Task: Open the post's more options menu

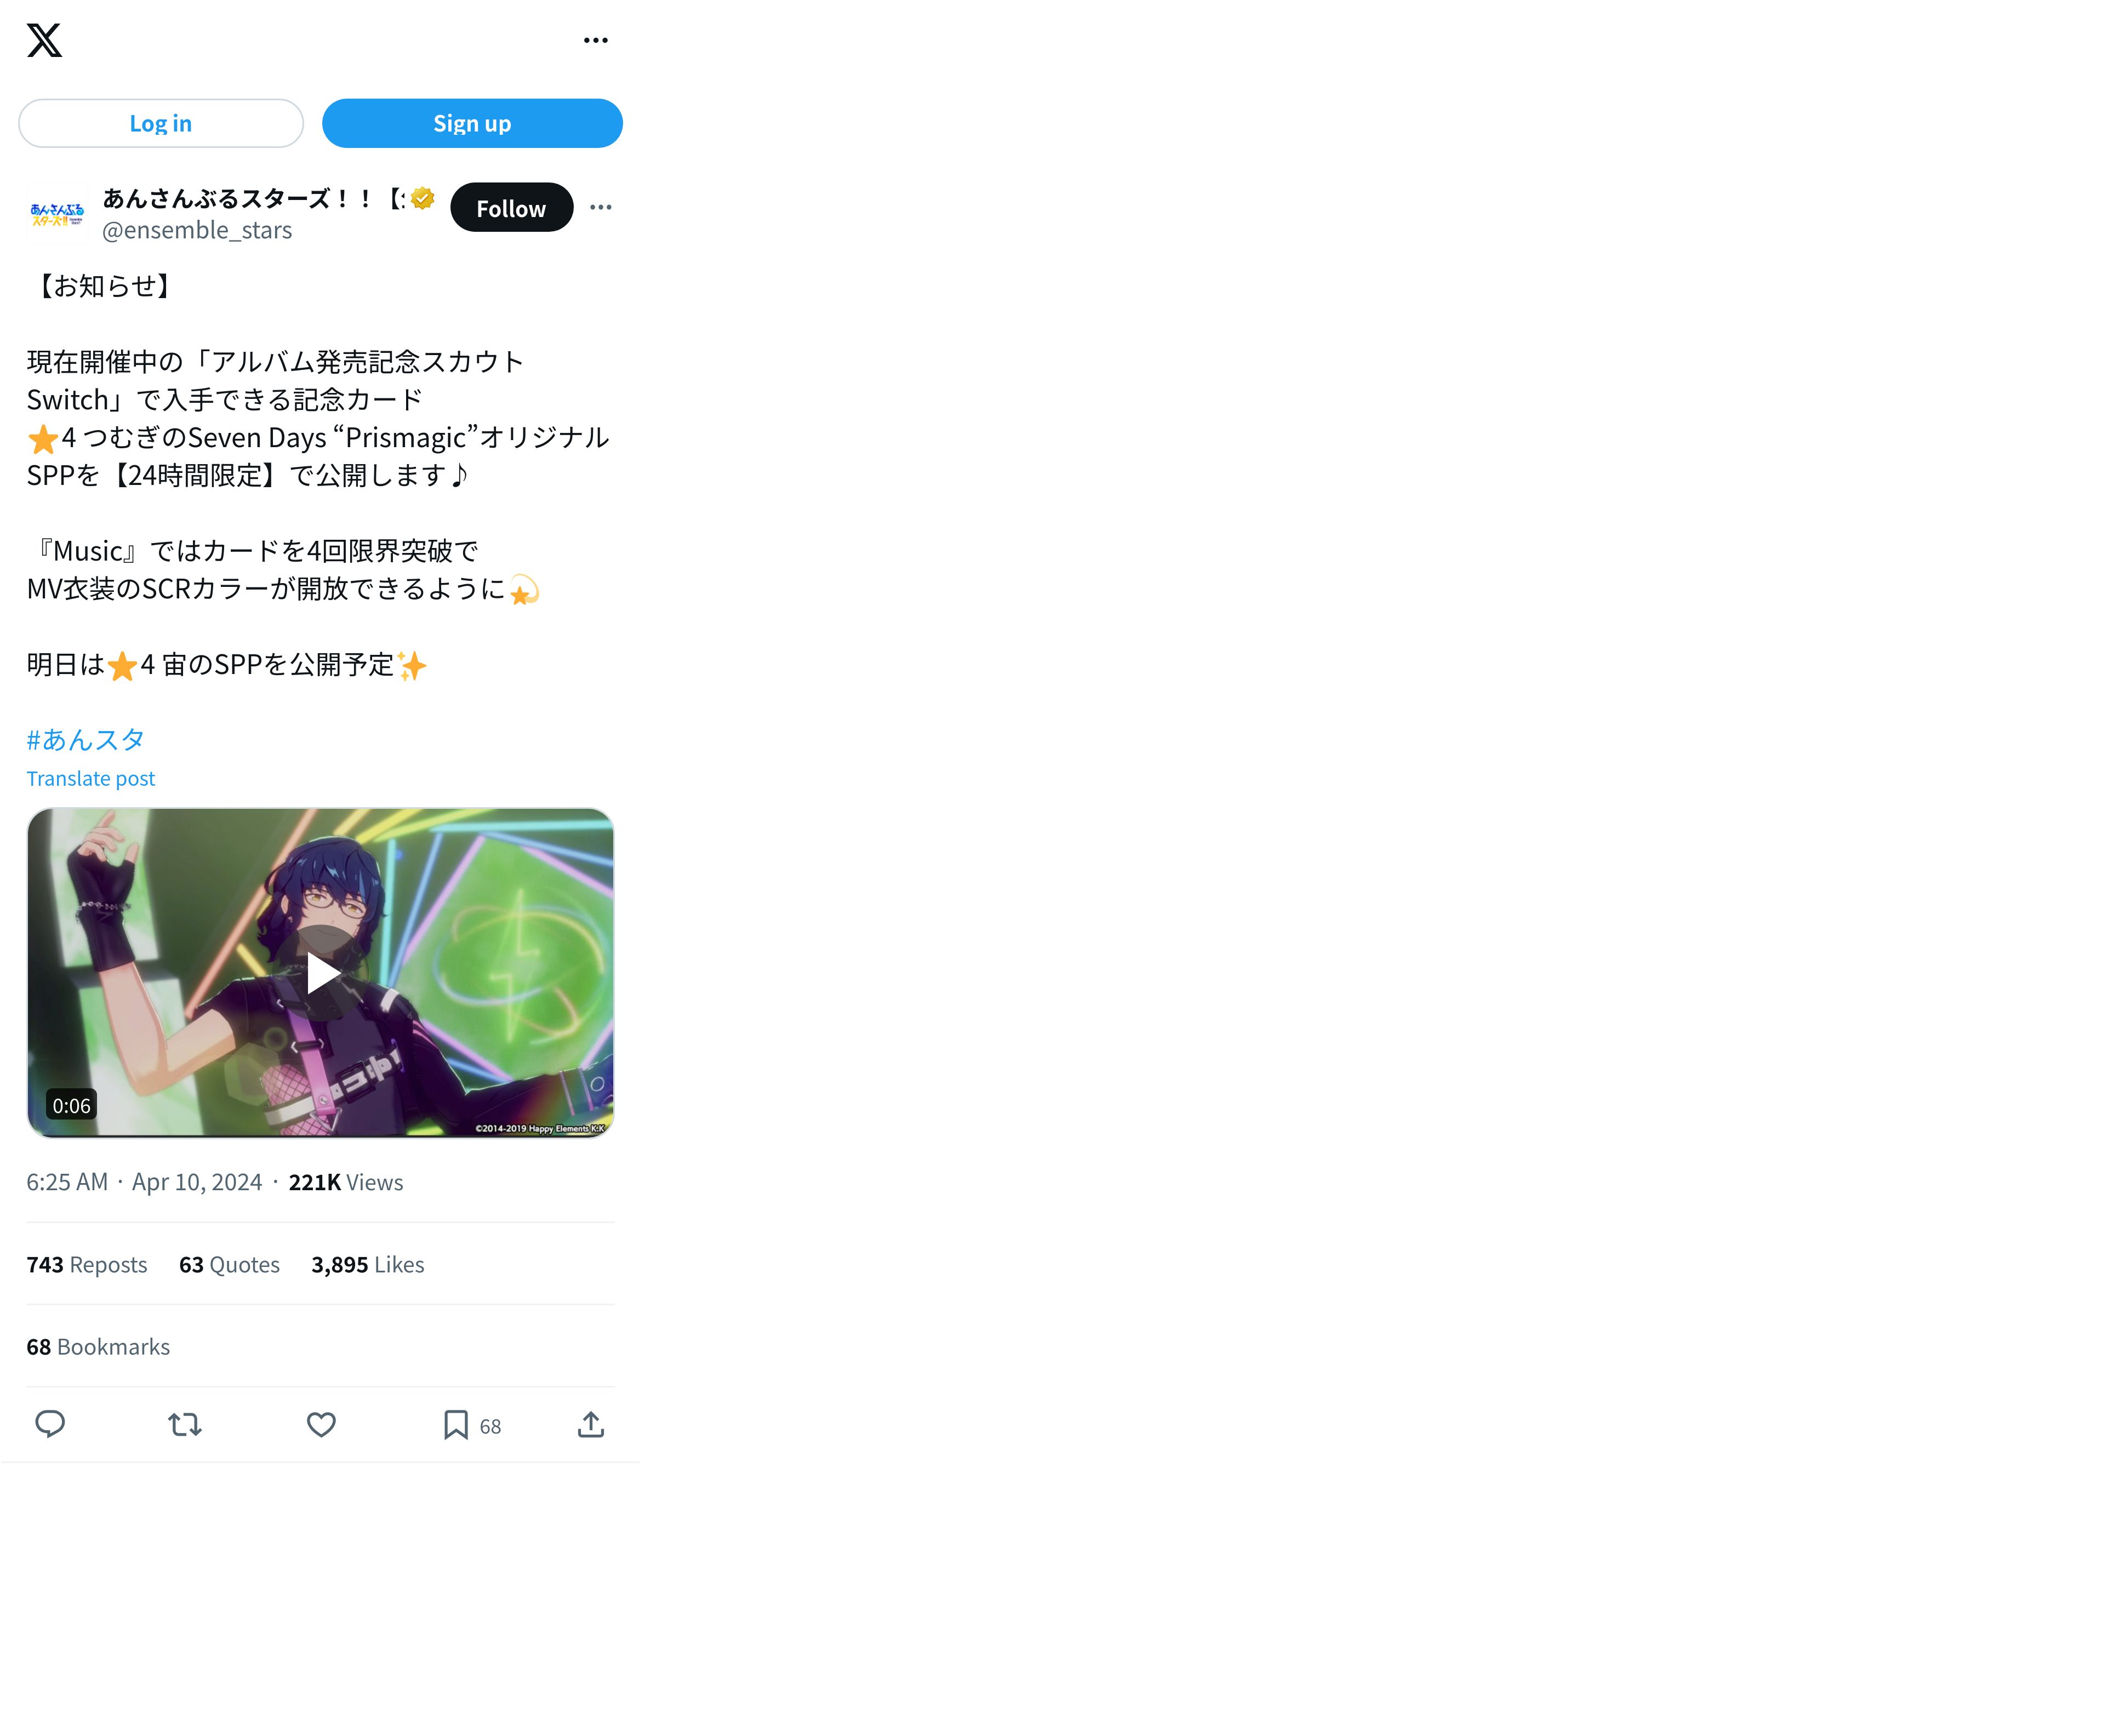Action: (x=600, y=207)
